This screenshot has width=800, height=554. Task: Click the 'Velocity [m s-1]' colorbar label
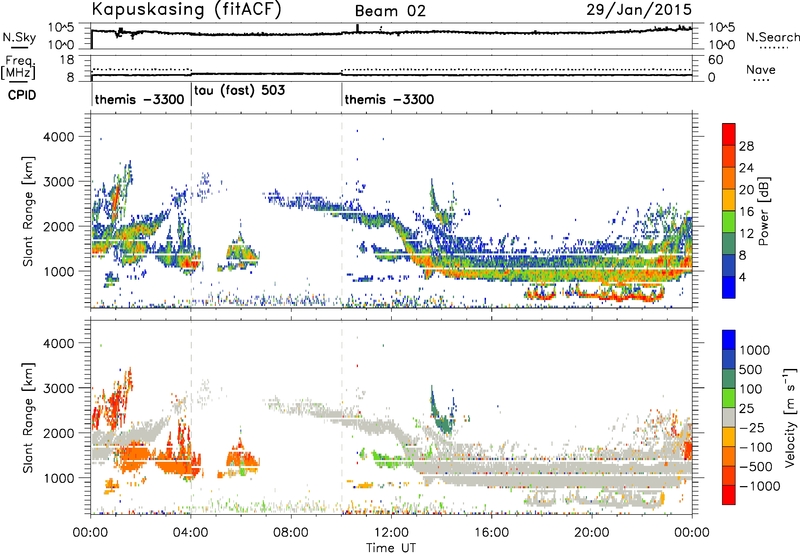791,417
